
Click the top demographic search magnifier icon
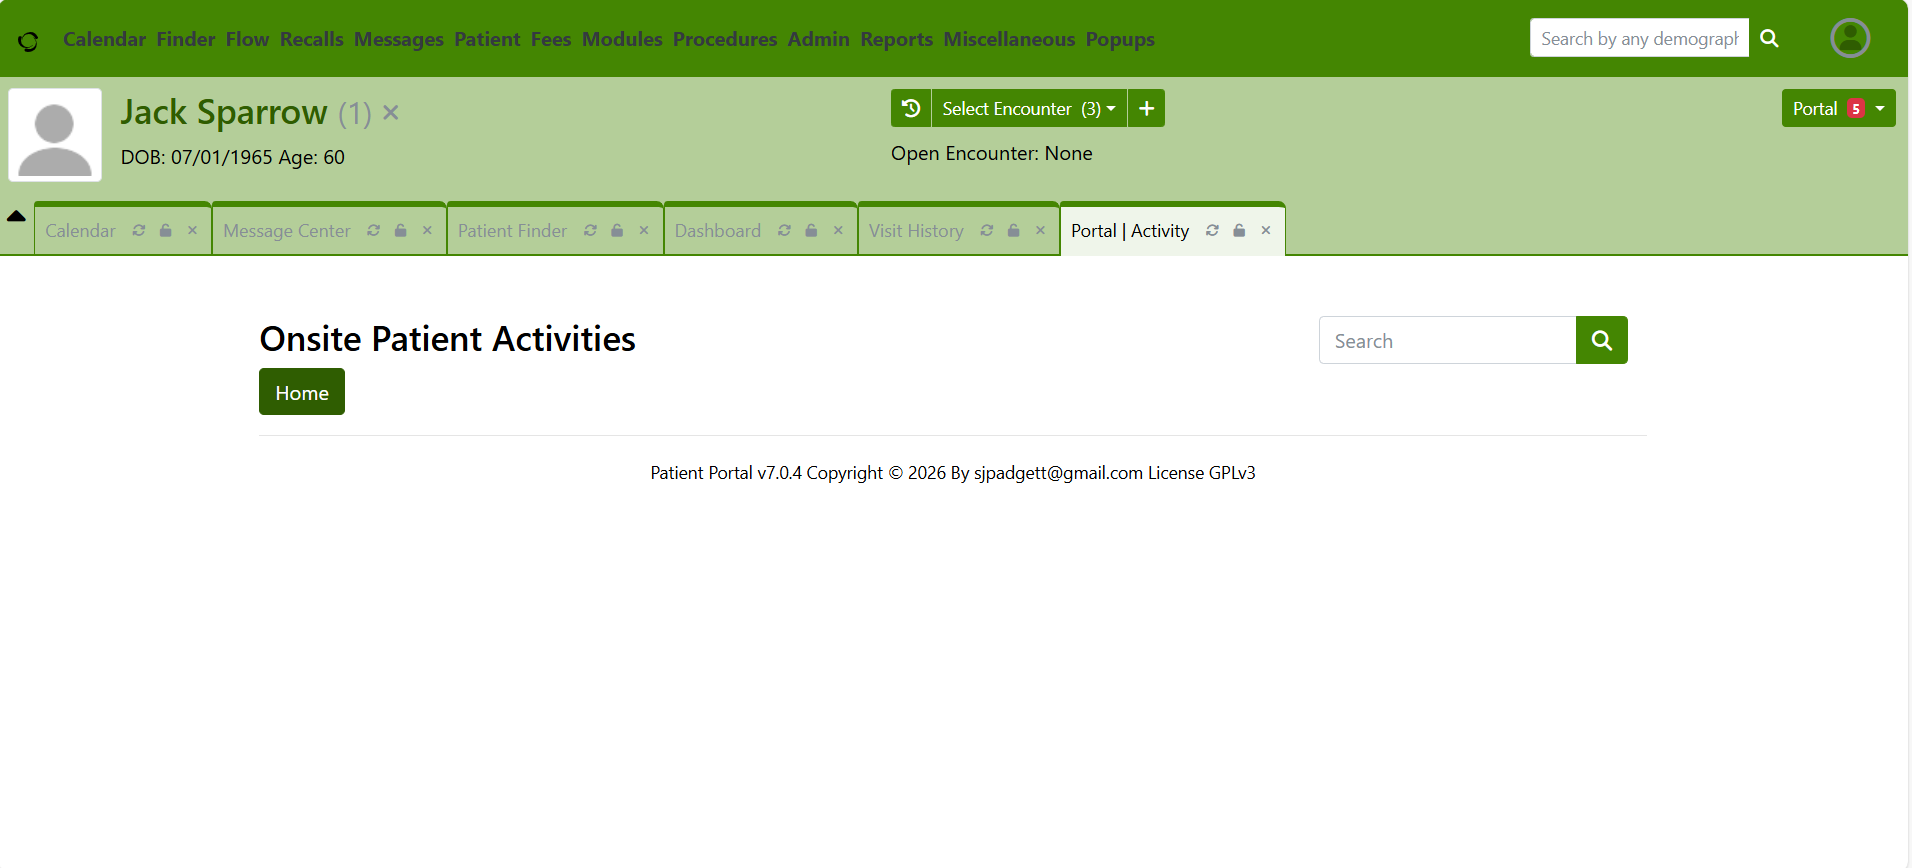point(1769,38)
